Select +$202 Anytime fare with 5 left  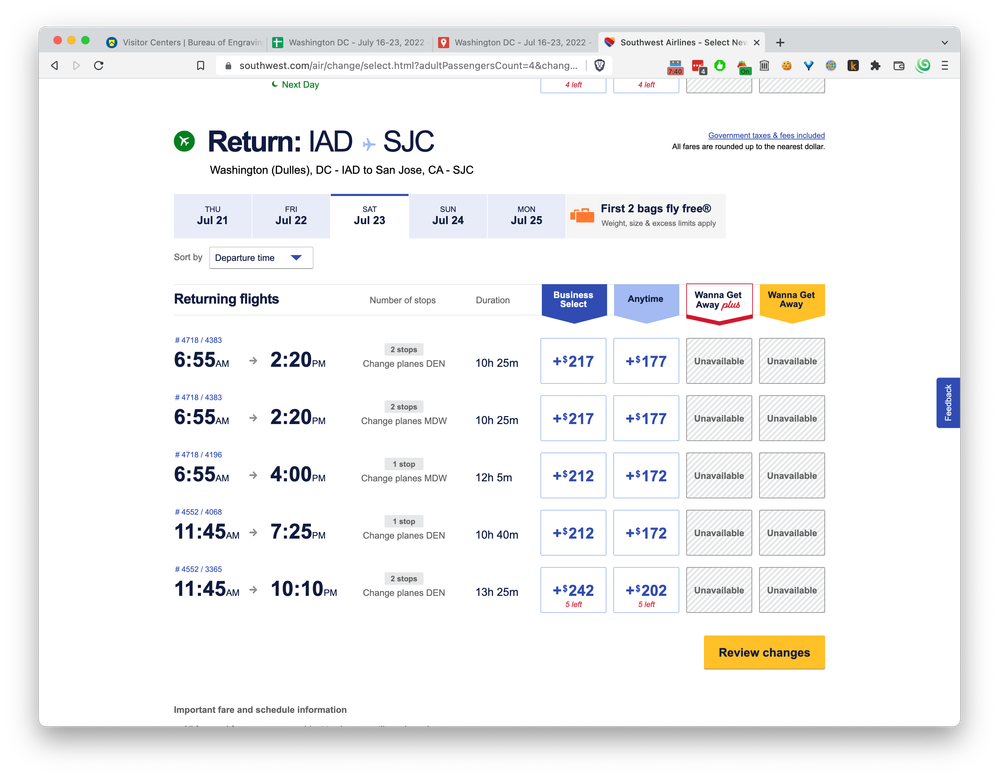(646, 591)
